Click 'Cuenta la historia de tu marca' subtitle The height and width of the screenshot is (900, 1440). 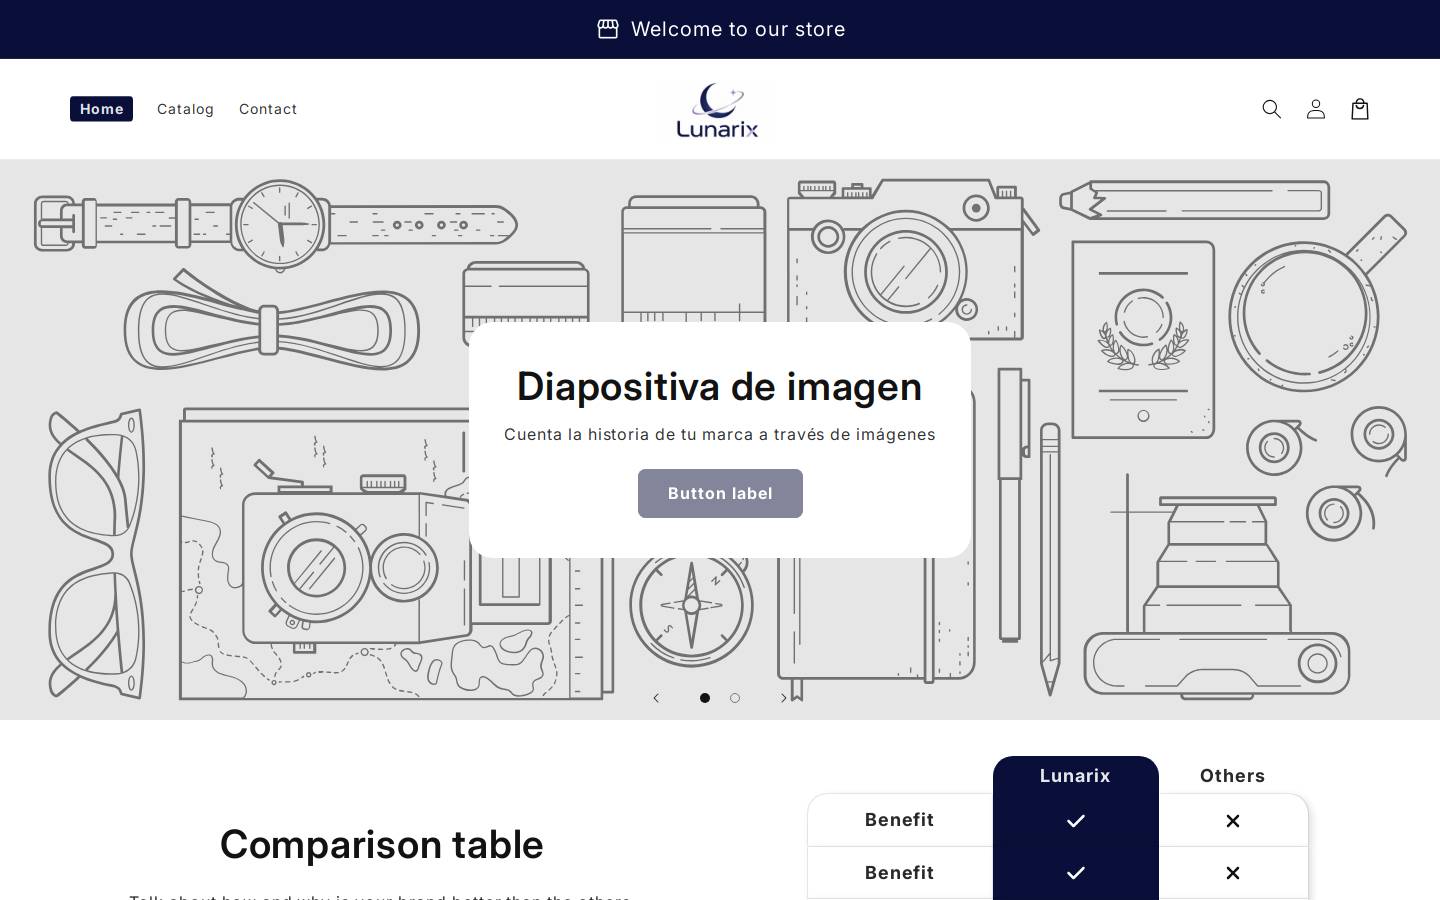click(x=719, y=434)
